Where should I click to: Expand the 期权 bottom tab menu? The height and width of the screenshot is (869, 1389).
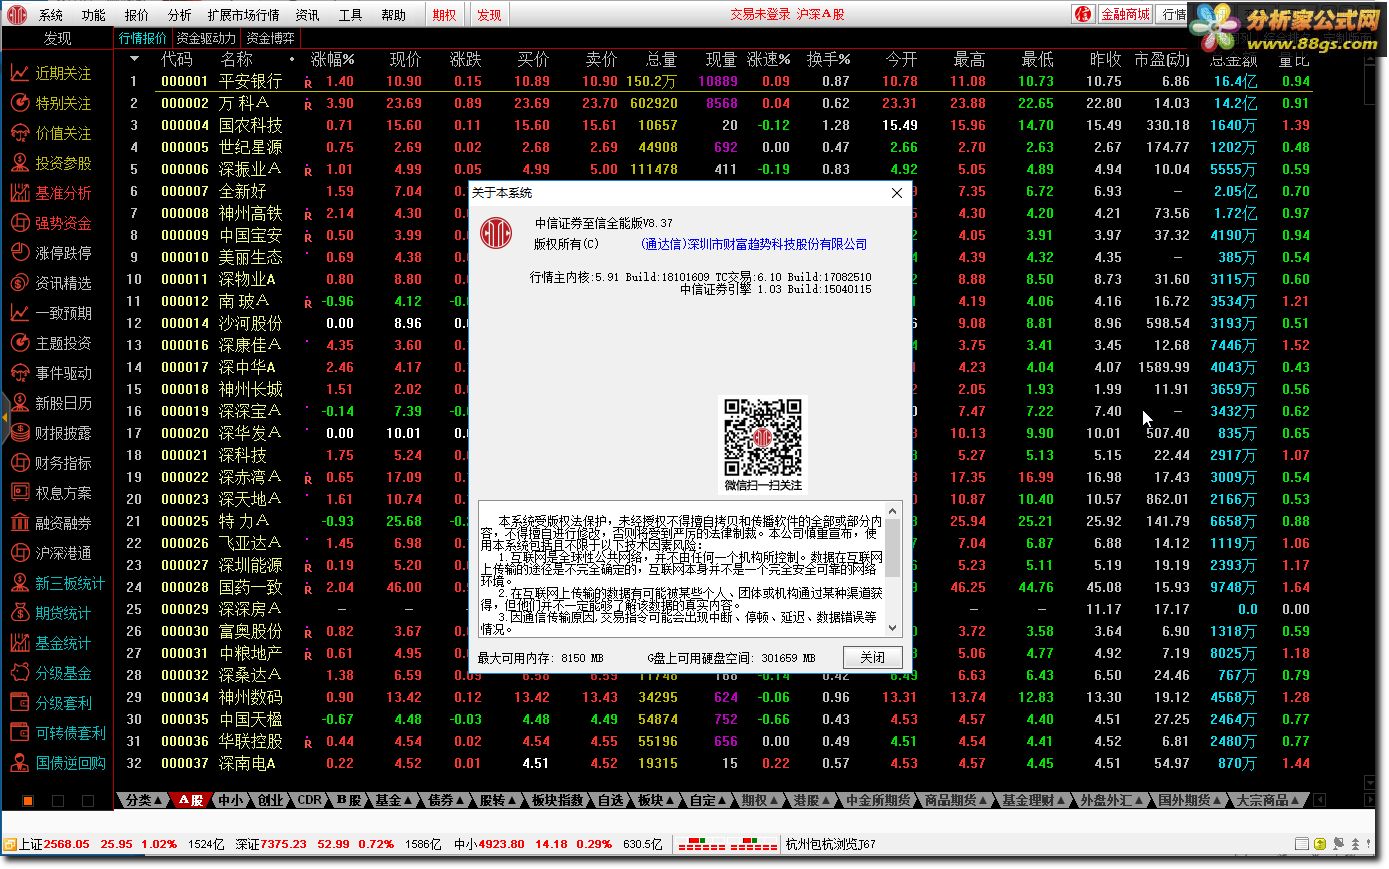[761, 800]
